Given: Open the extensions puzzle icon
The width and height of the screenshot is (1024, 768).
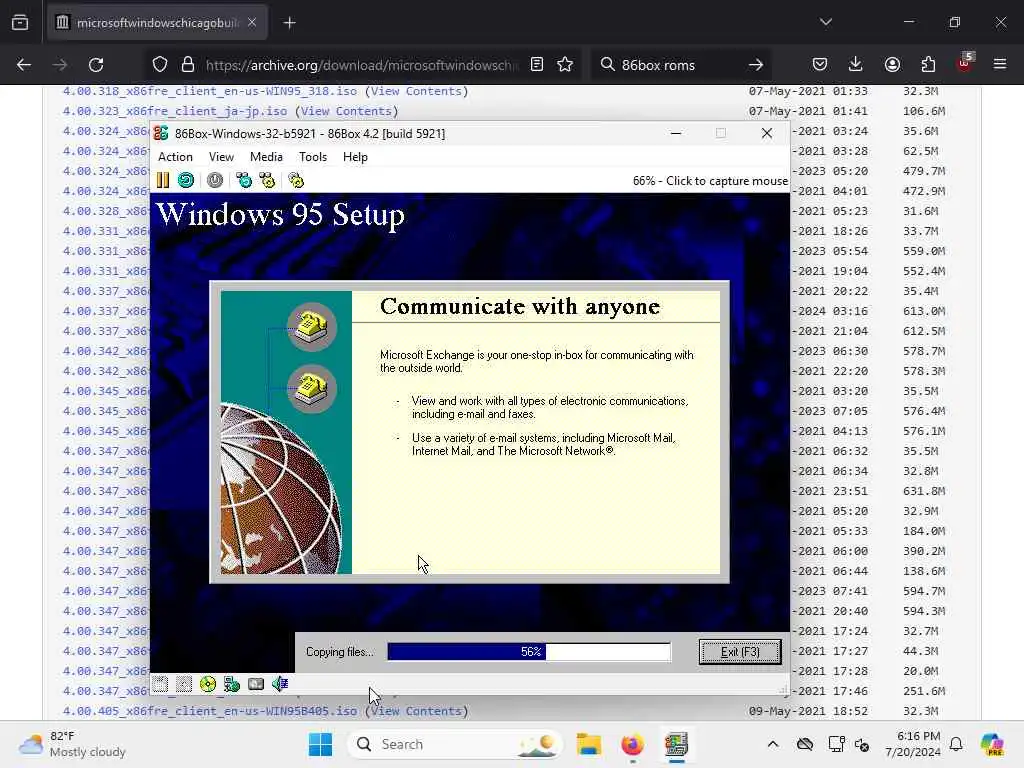Looking at the screenshot, I should 928,64.
